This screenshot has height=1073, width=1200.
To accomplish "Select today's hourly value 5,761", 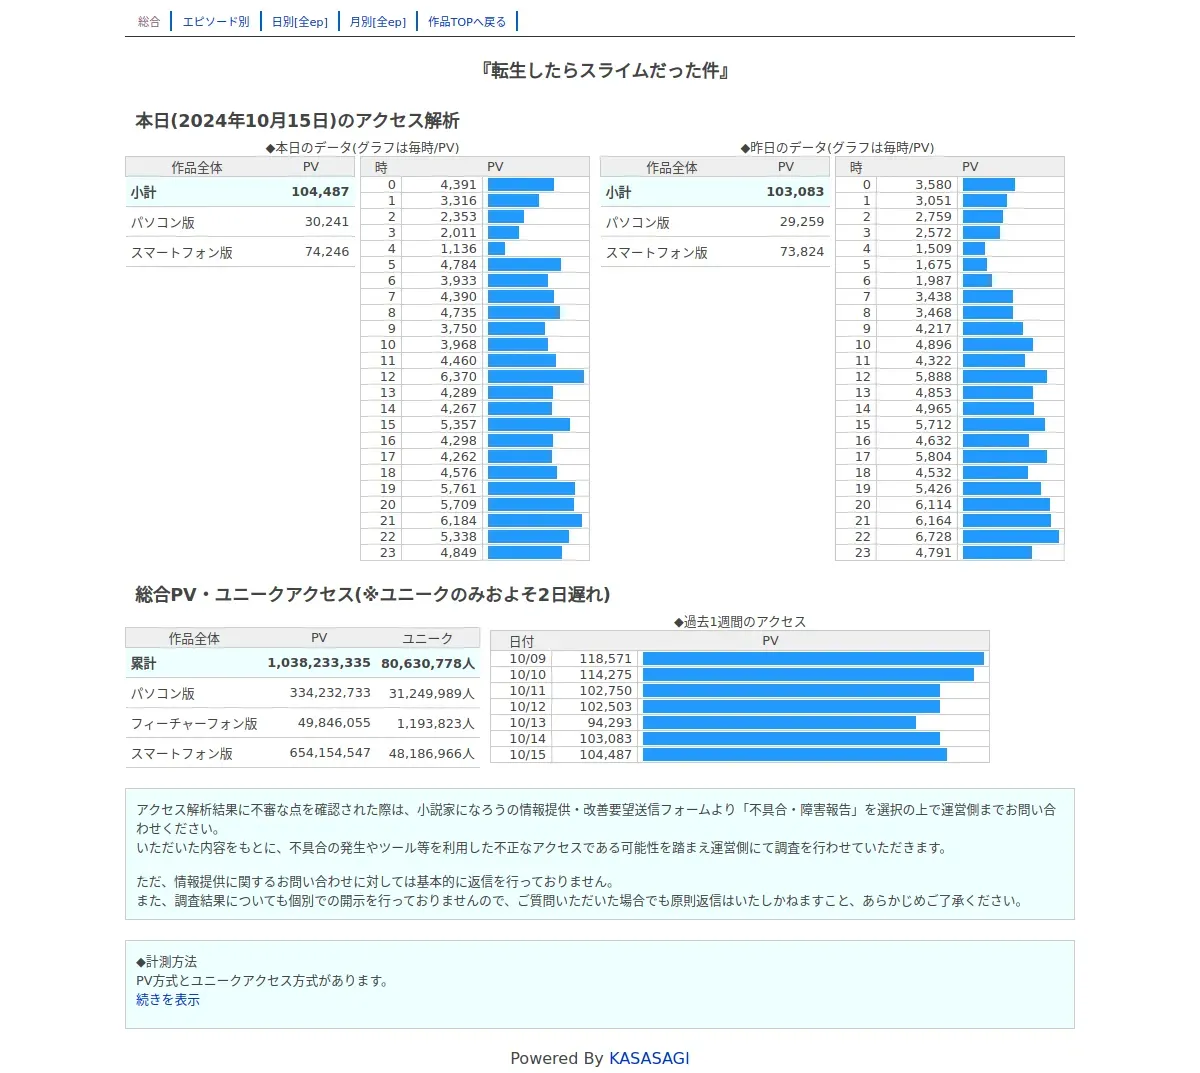I will [x=458, y=489].
